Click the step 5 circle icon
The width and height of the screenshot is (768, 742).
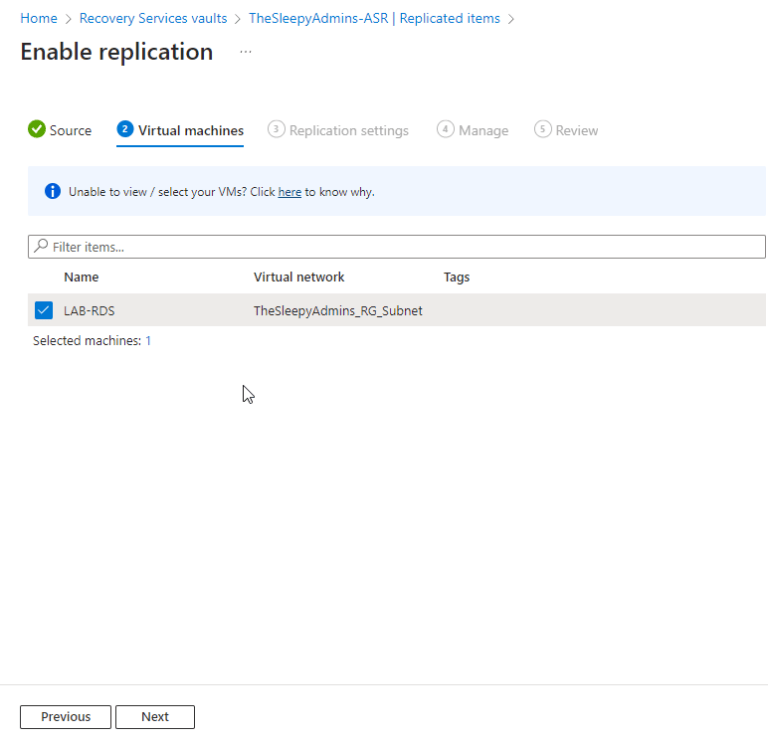[542, 129]
